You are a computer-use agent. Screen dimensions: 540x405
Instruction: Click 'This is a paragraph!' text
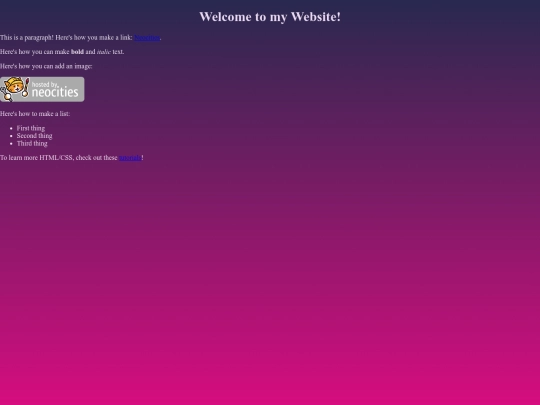(x=27, y=38)
